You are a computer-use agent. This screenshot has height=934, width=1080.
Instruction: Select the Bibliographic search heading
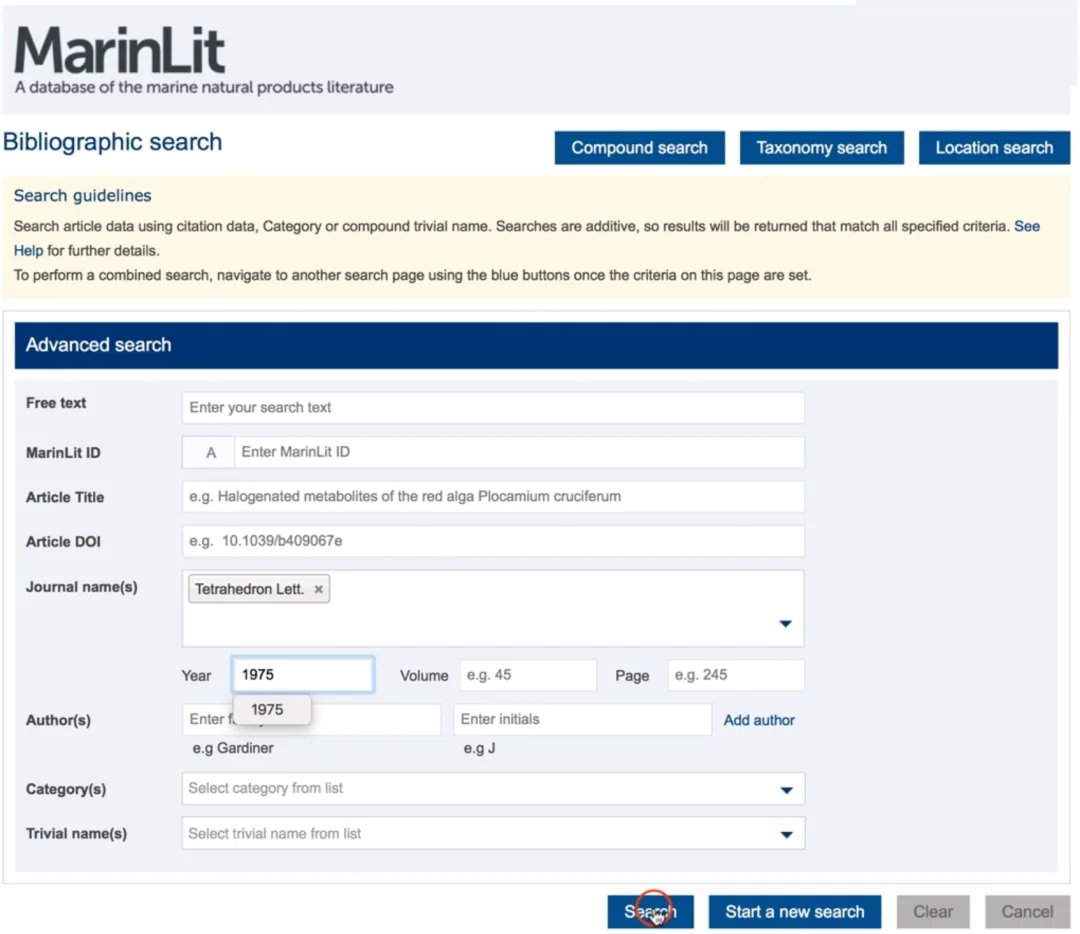112,142
